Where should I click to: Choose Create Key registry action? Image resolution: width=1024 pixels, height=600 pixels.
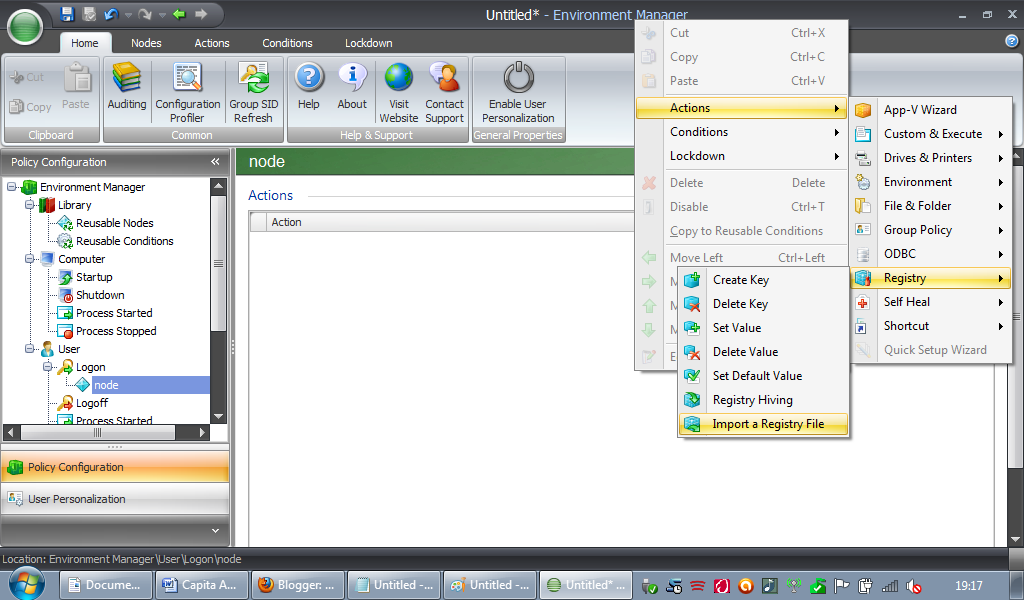764,280
